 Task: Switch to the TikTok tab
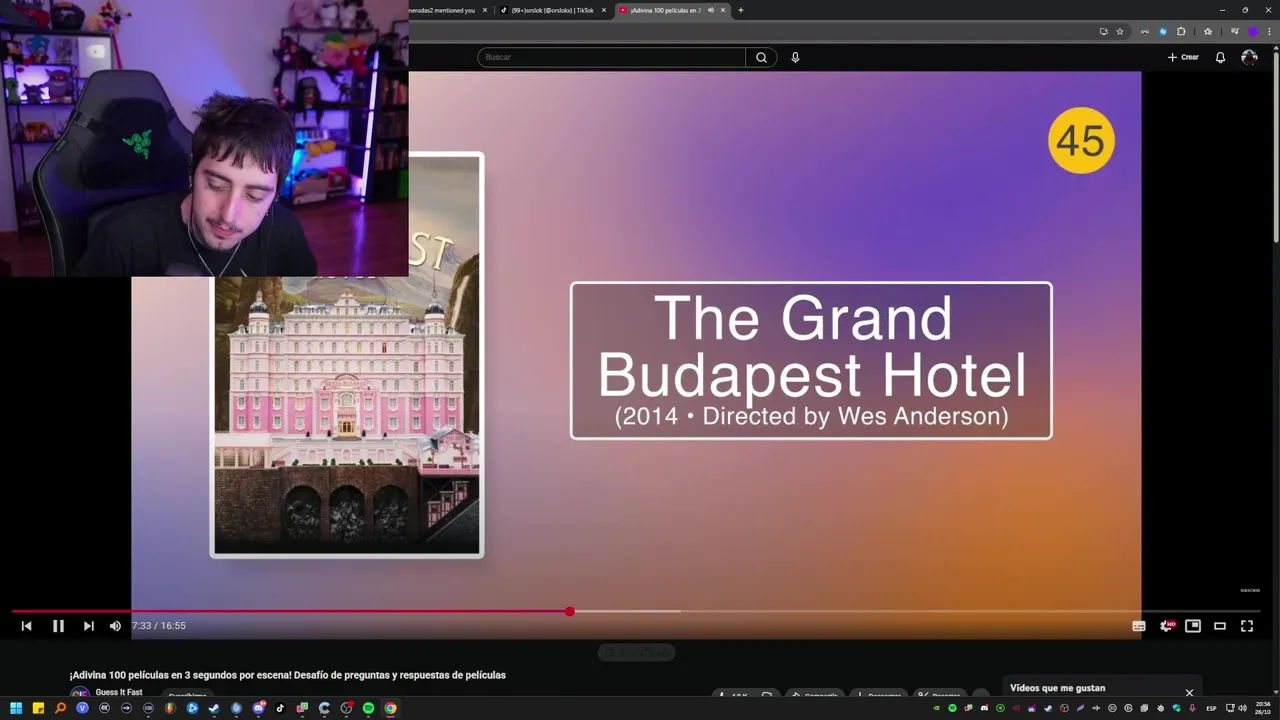[551, 10]
